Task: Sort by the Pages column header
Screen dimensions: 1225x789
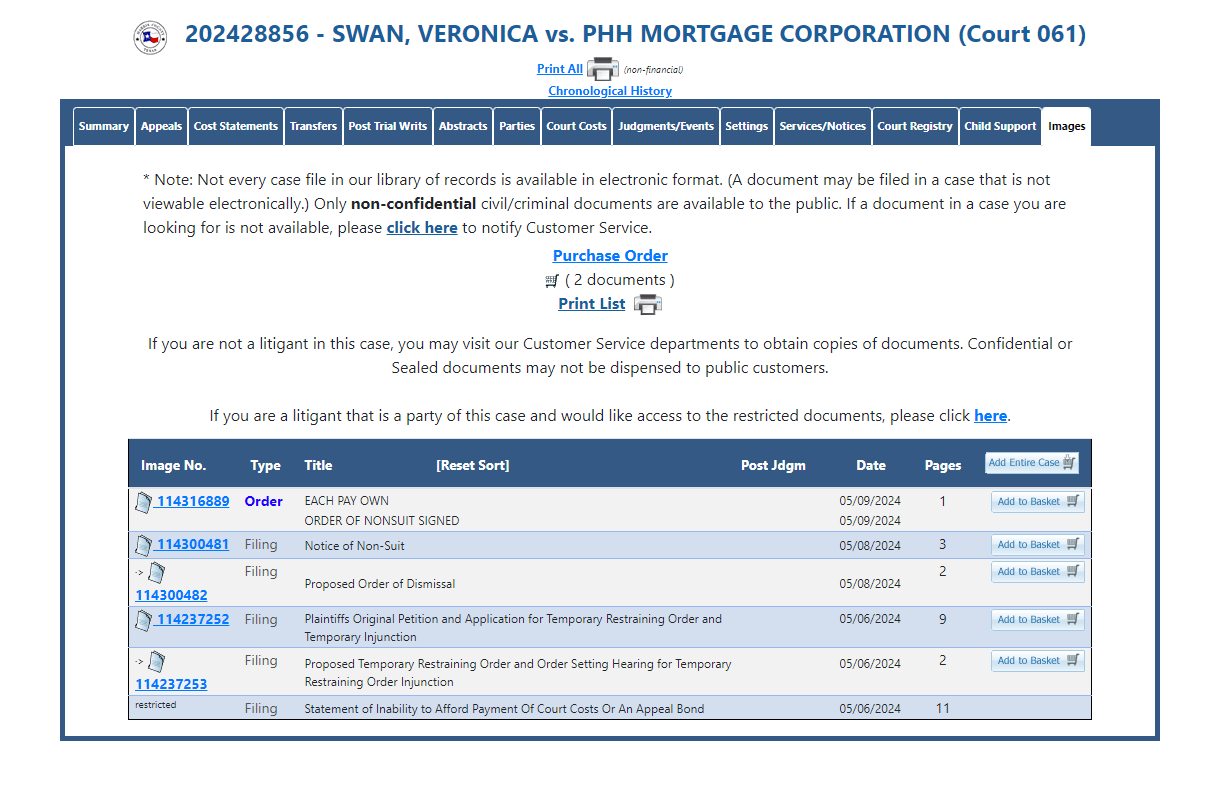Action: pos(943,465)
